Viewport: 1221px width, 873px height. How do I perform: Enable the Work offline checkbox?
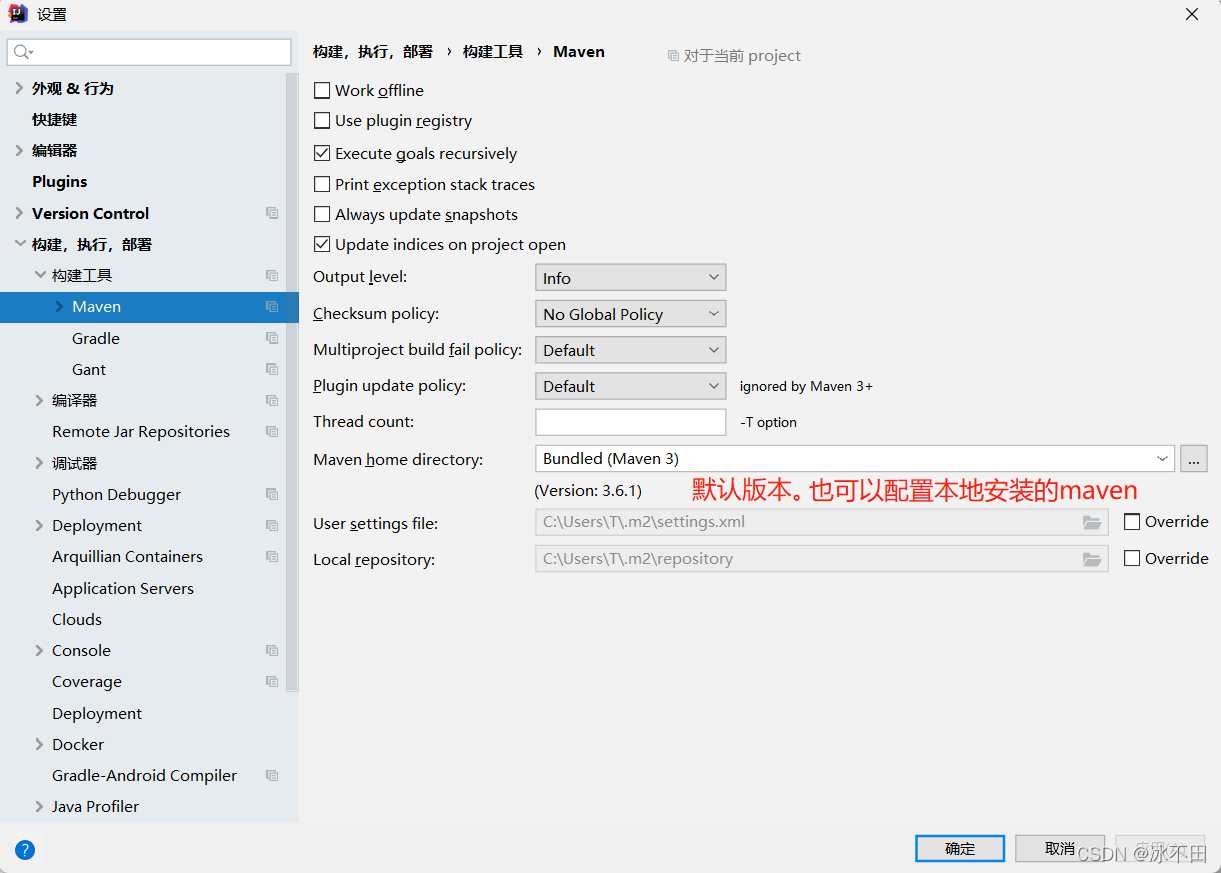pyautogui.click(x=322, y=90)
